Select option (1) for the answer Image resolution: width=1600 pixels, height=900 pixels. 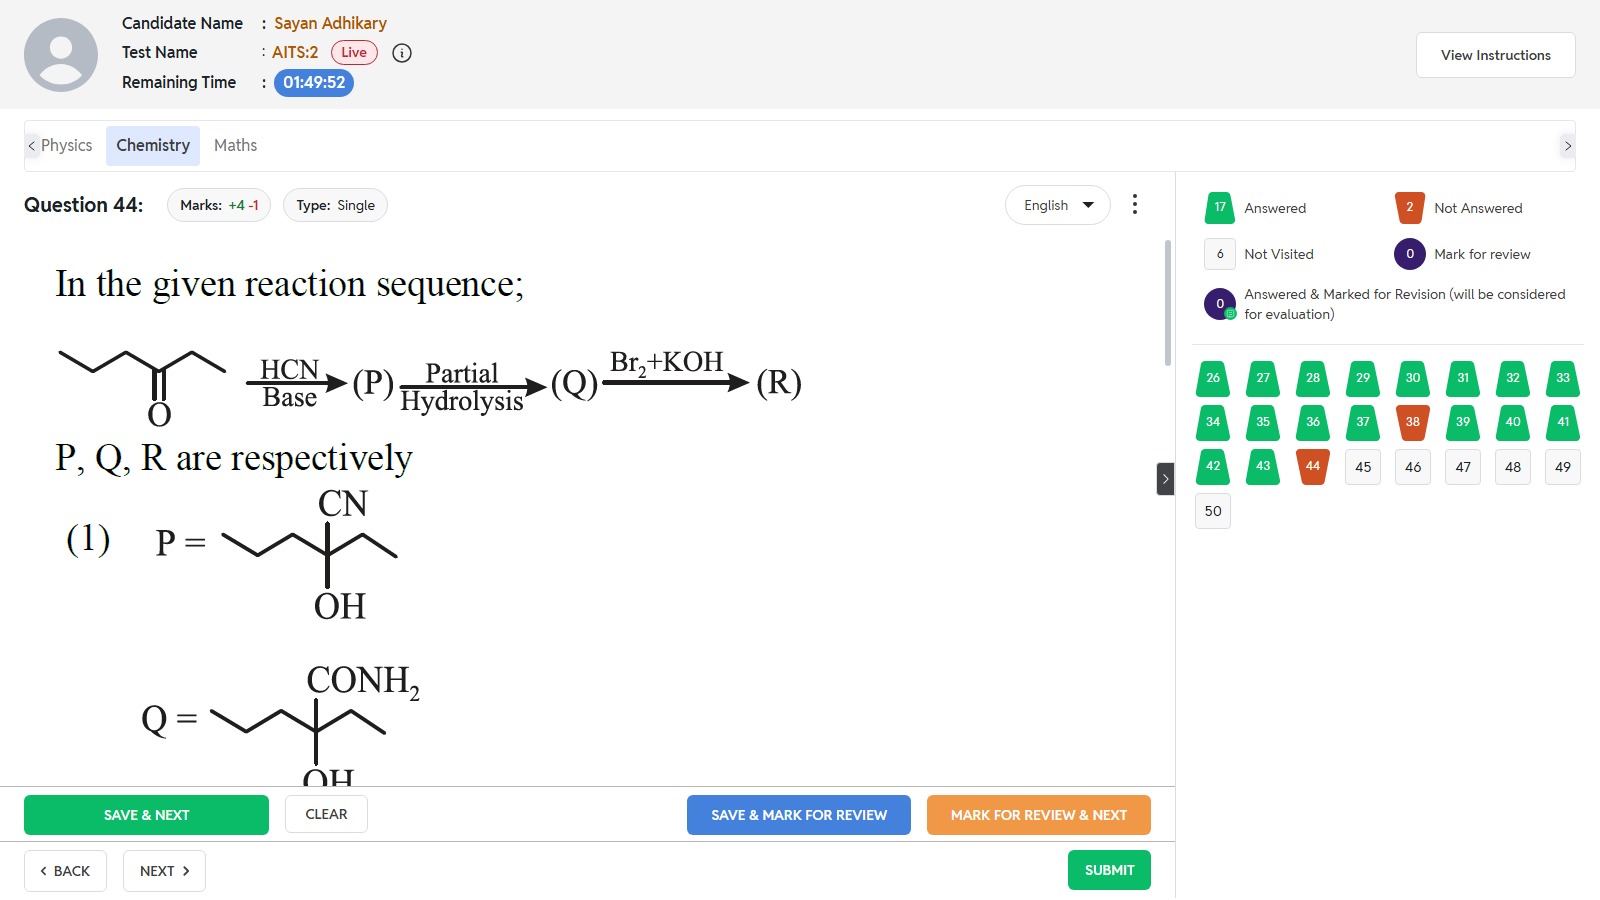[x=88, y=539]
